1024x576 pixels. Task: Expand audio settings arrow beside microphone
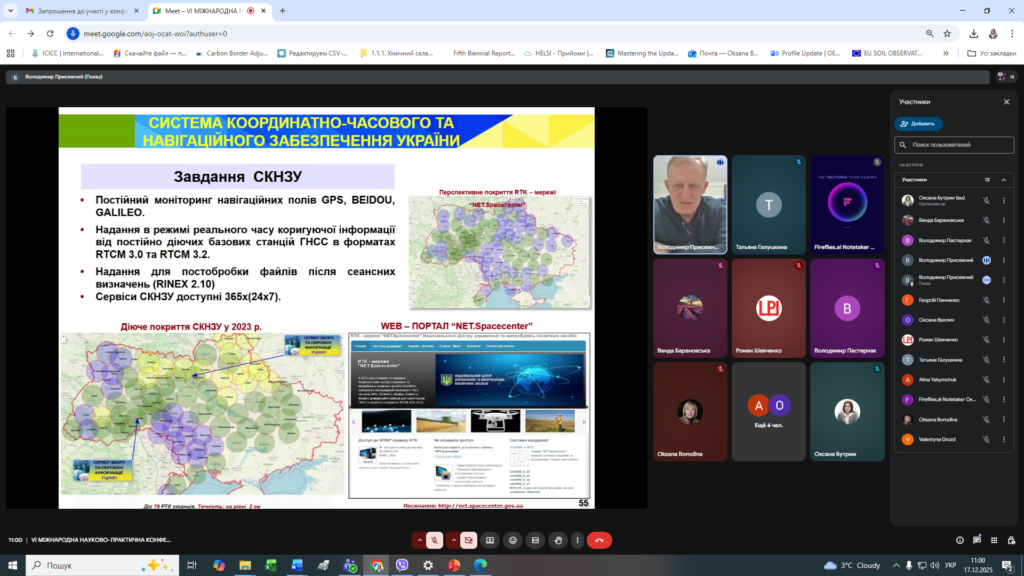click(x=420, y=540)
